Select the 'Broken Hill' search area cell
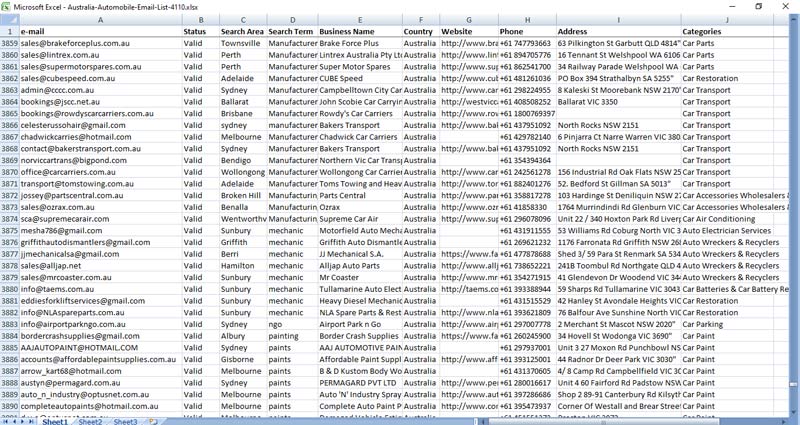The image size is (800, 425). tap(243, 195)
